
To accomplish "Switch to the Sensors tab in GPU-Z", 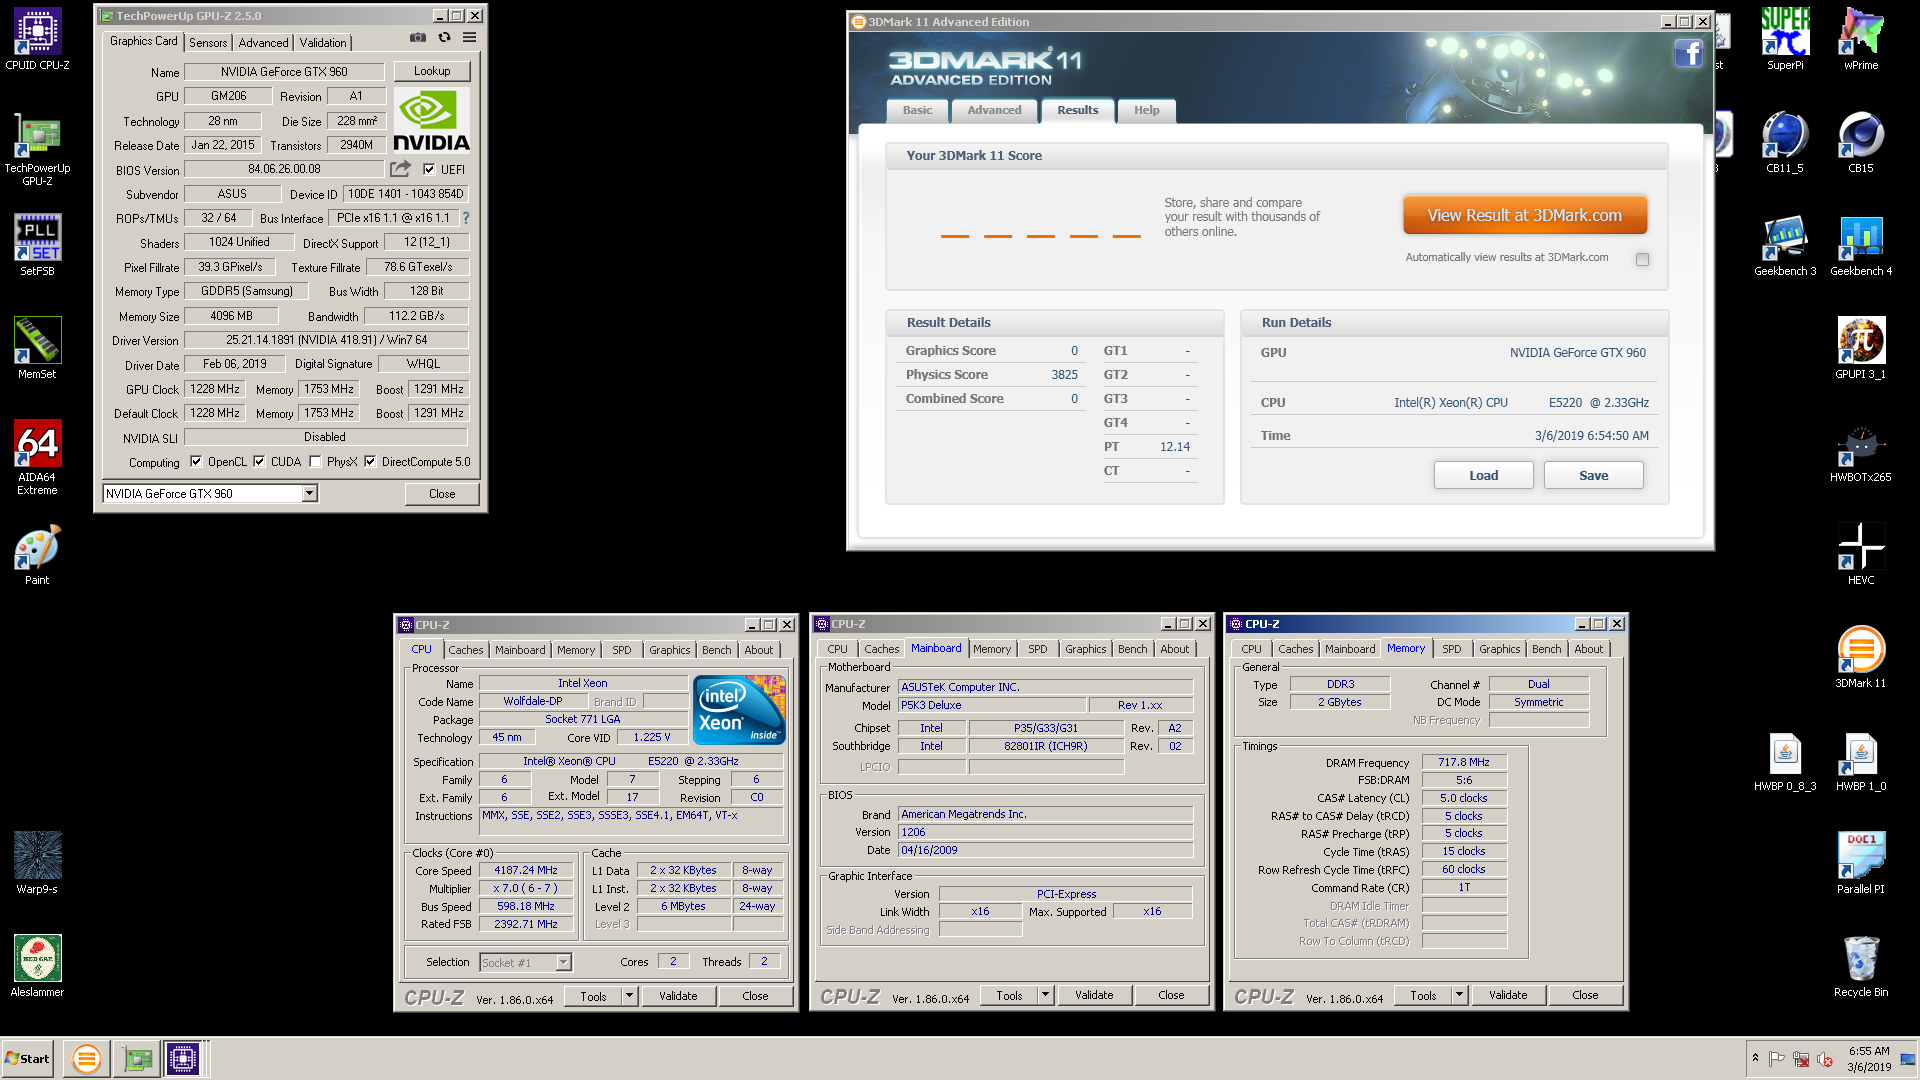I will [x=208, y=43].
